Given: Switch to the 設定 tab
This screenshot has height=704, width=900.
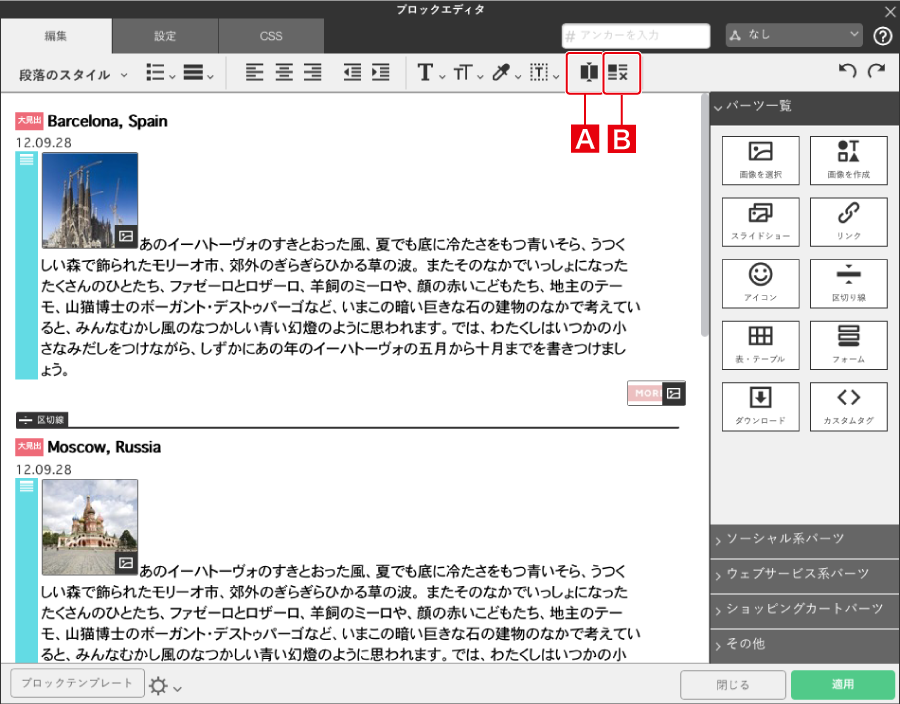Looking at the screenshot, I should tap(165, 36).
